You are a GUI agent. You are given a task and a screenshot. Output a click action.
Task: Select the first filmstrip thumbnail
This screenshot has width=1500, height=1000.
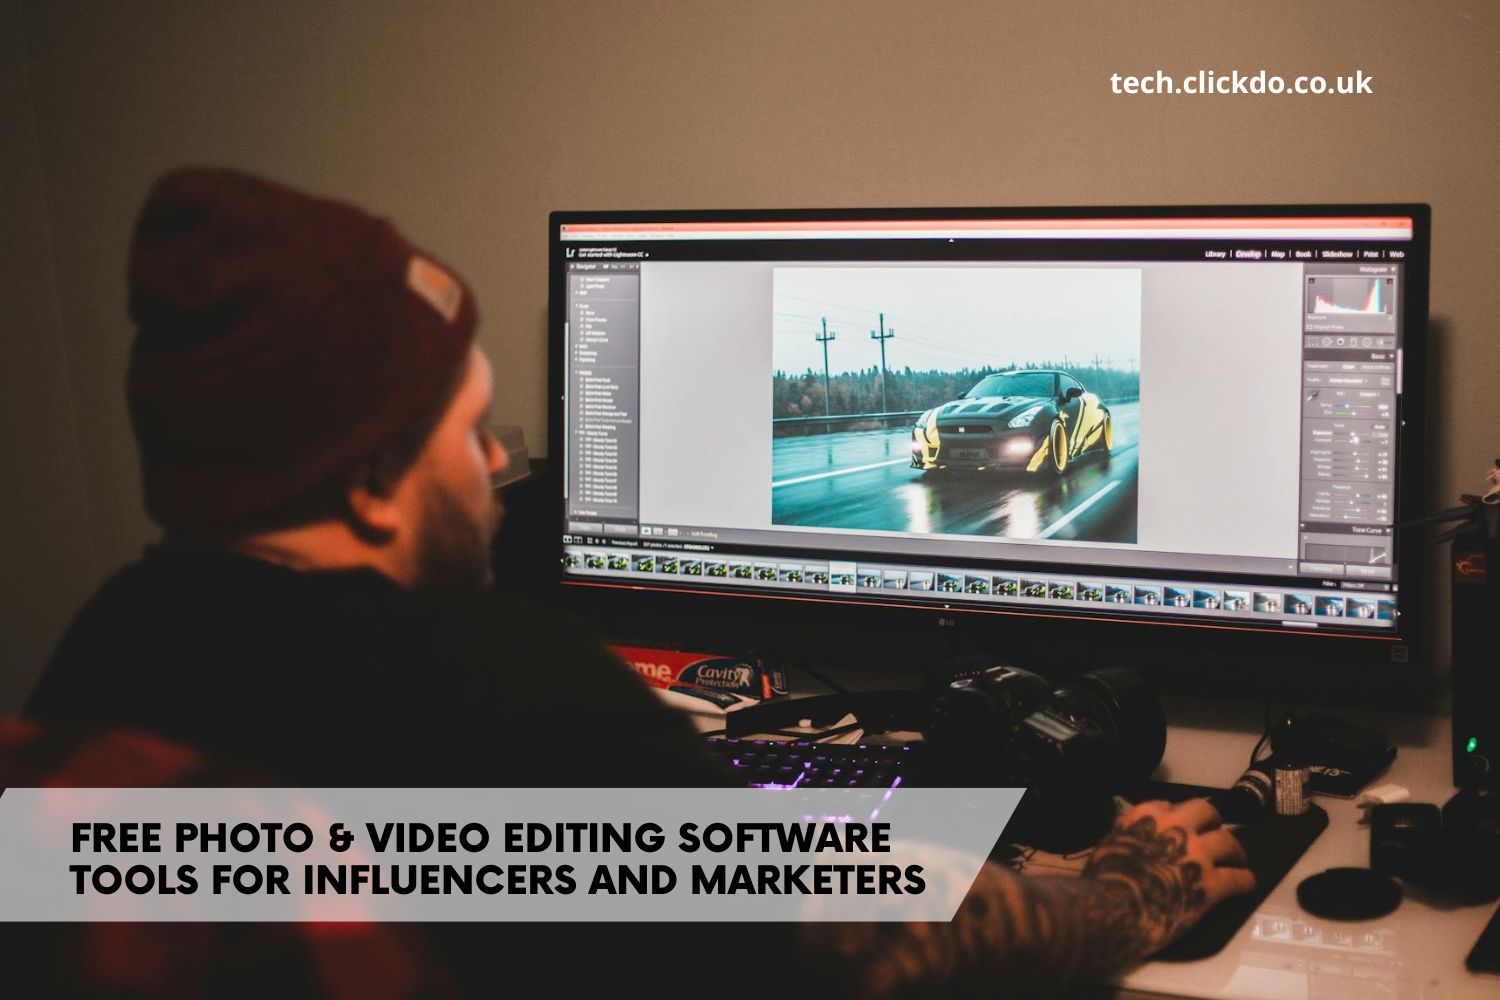click(x=573, y=560)
